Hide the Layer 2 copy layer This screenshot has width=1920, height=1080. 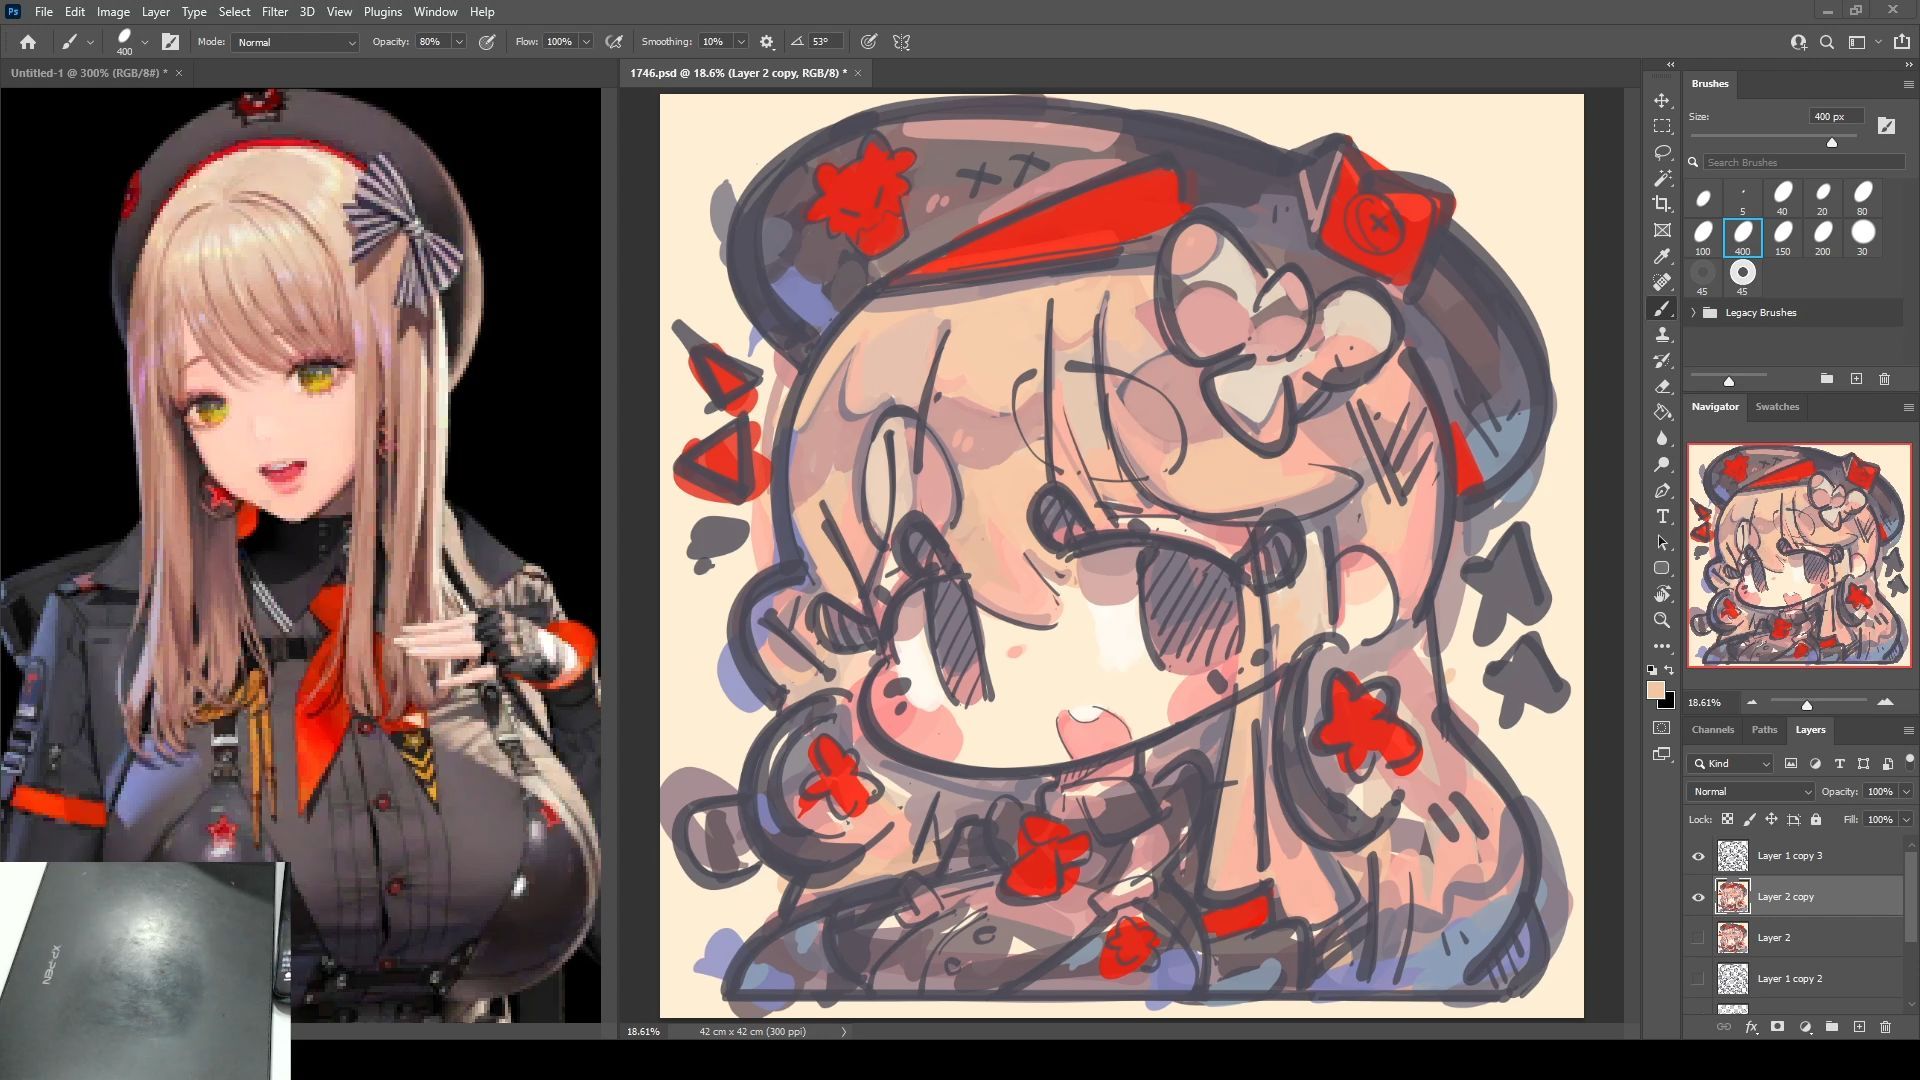pyautogui.click(x=1698, y=897)
